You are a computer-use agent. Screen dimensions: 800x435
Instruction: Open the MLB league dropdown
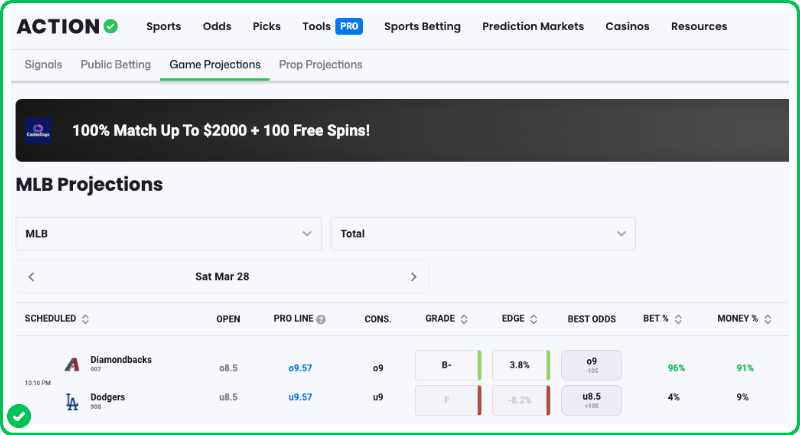[168, 234]
